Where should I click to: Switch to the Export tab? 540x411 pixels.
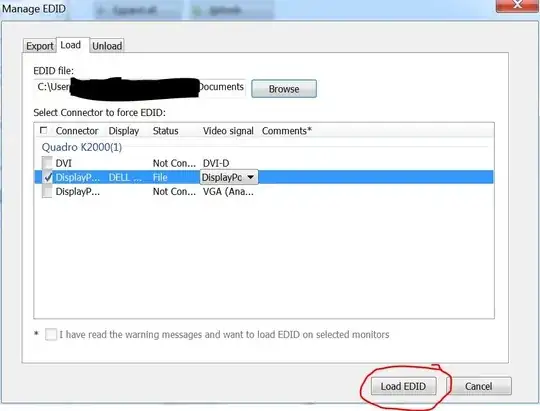39,46
